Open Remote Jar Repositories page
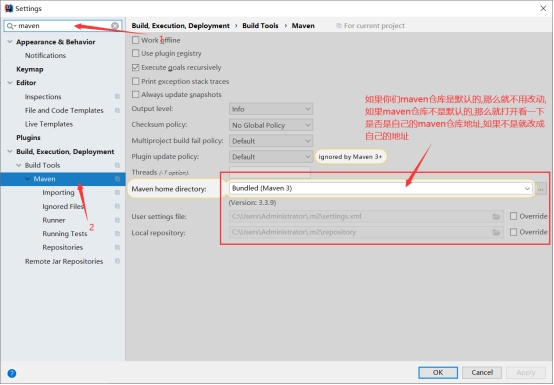 (64, 261)
